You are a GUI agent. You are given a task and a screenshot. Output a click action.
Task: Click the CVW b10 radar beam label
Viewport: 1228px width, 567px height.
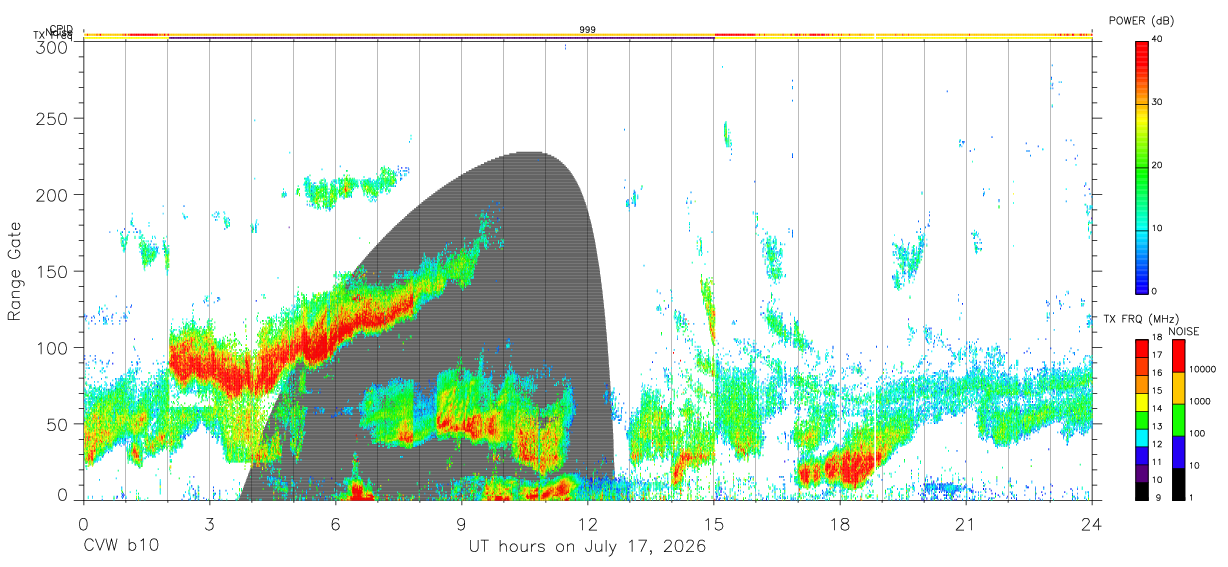pyautogui.click(x=121, y=547)
